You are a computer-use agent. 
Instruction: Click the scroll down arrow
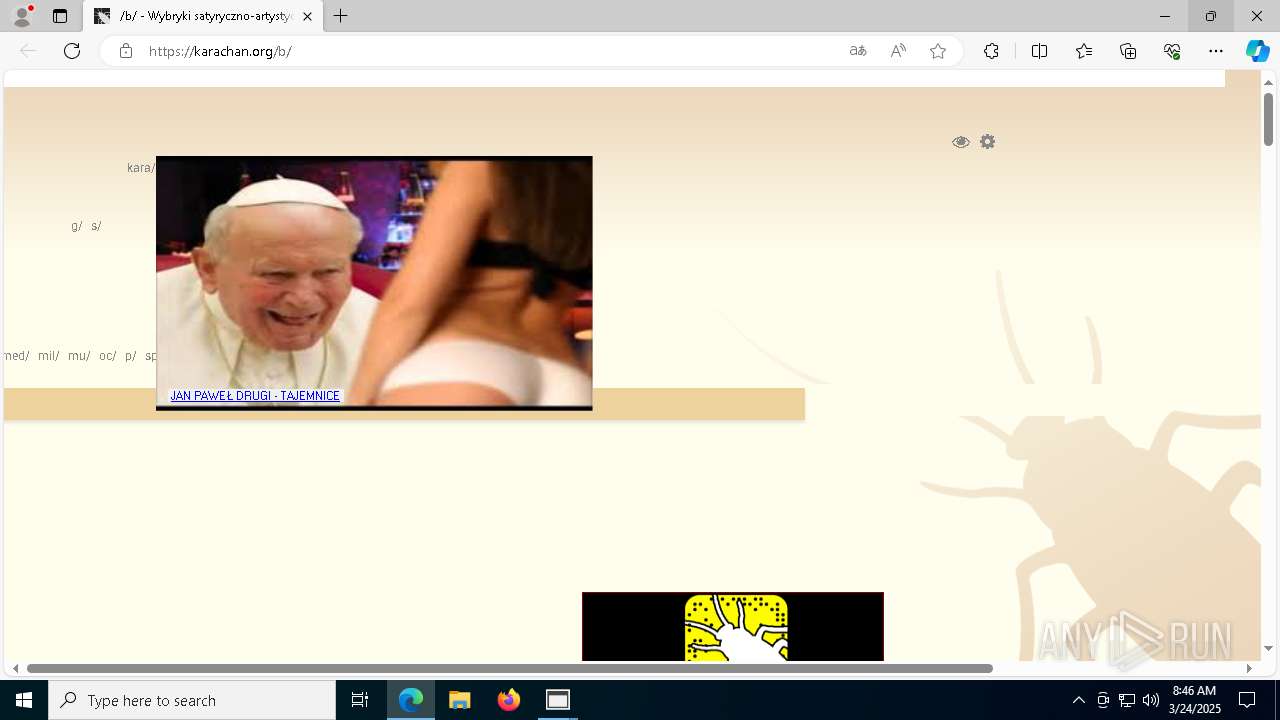coord(1268,648)
